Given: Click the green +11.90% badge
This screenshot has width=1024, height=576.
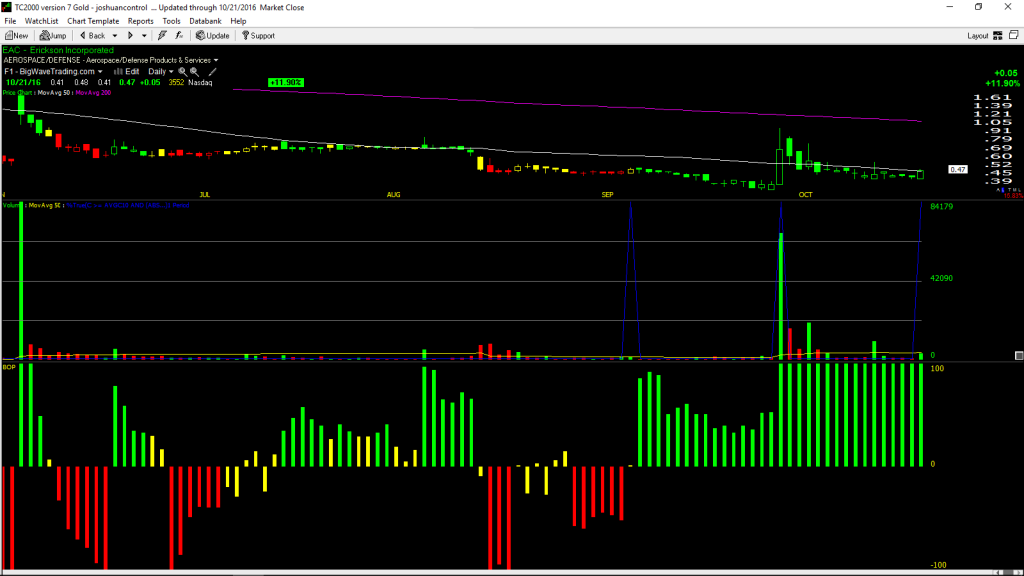Looking at the screenshot, I should (x=286, y=82).
